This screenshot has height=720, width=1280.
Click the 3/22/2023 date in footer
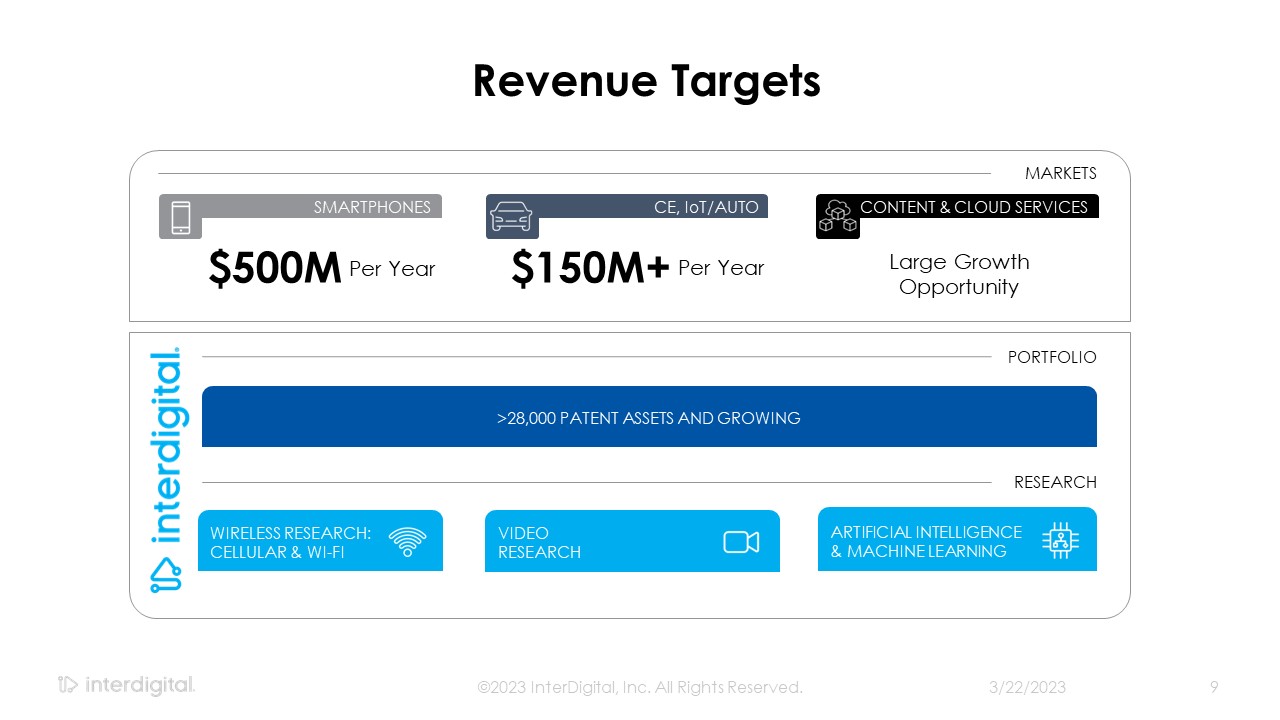click(1027, 687)
